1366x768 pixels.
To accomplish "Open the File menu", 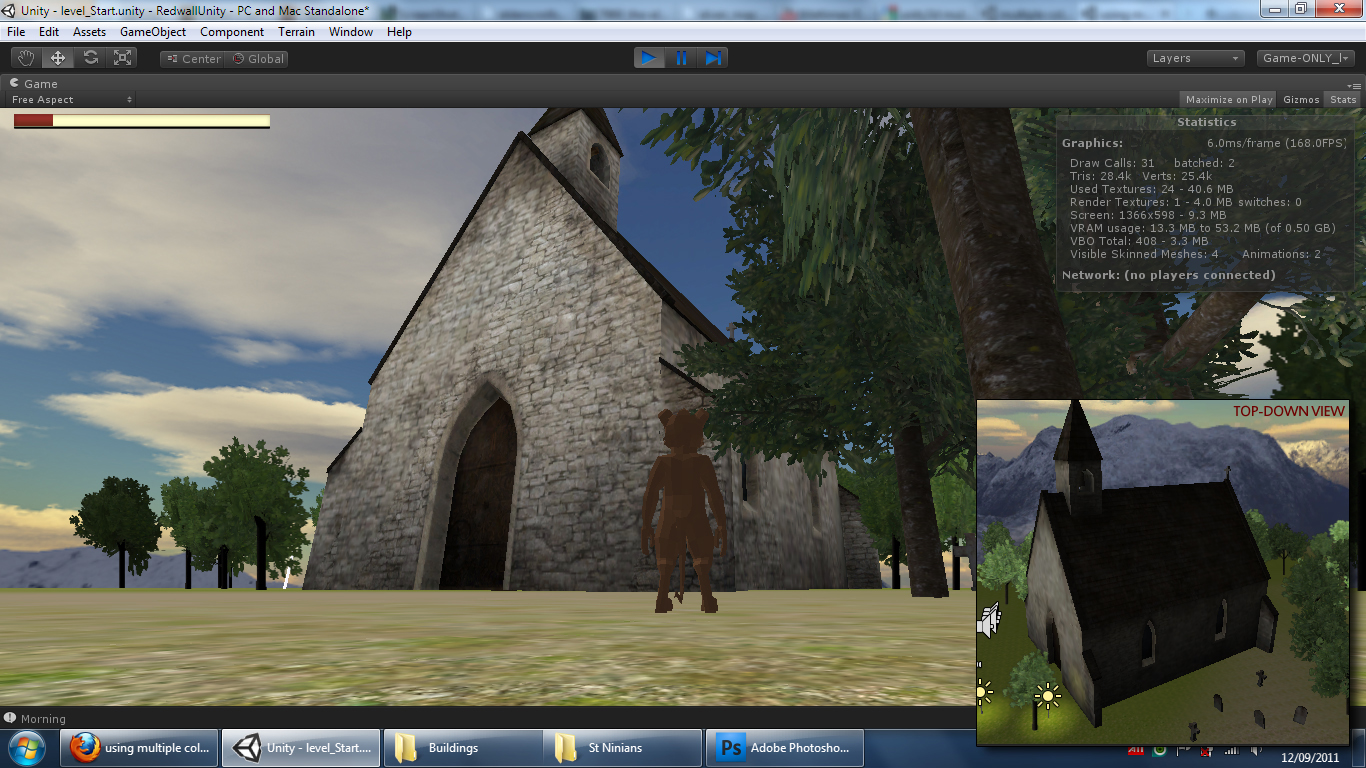I will tap(17, 32).
